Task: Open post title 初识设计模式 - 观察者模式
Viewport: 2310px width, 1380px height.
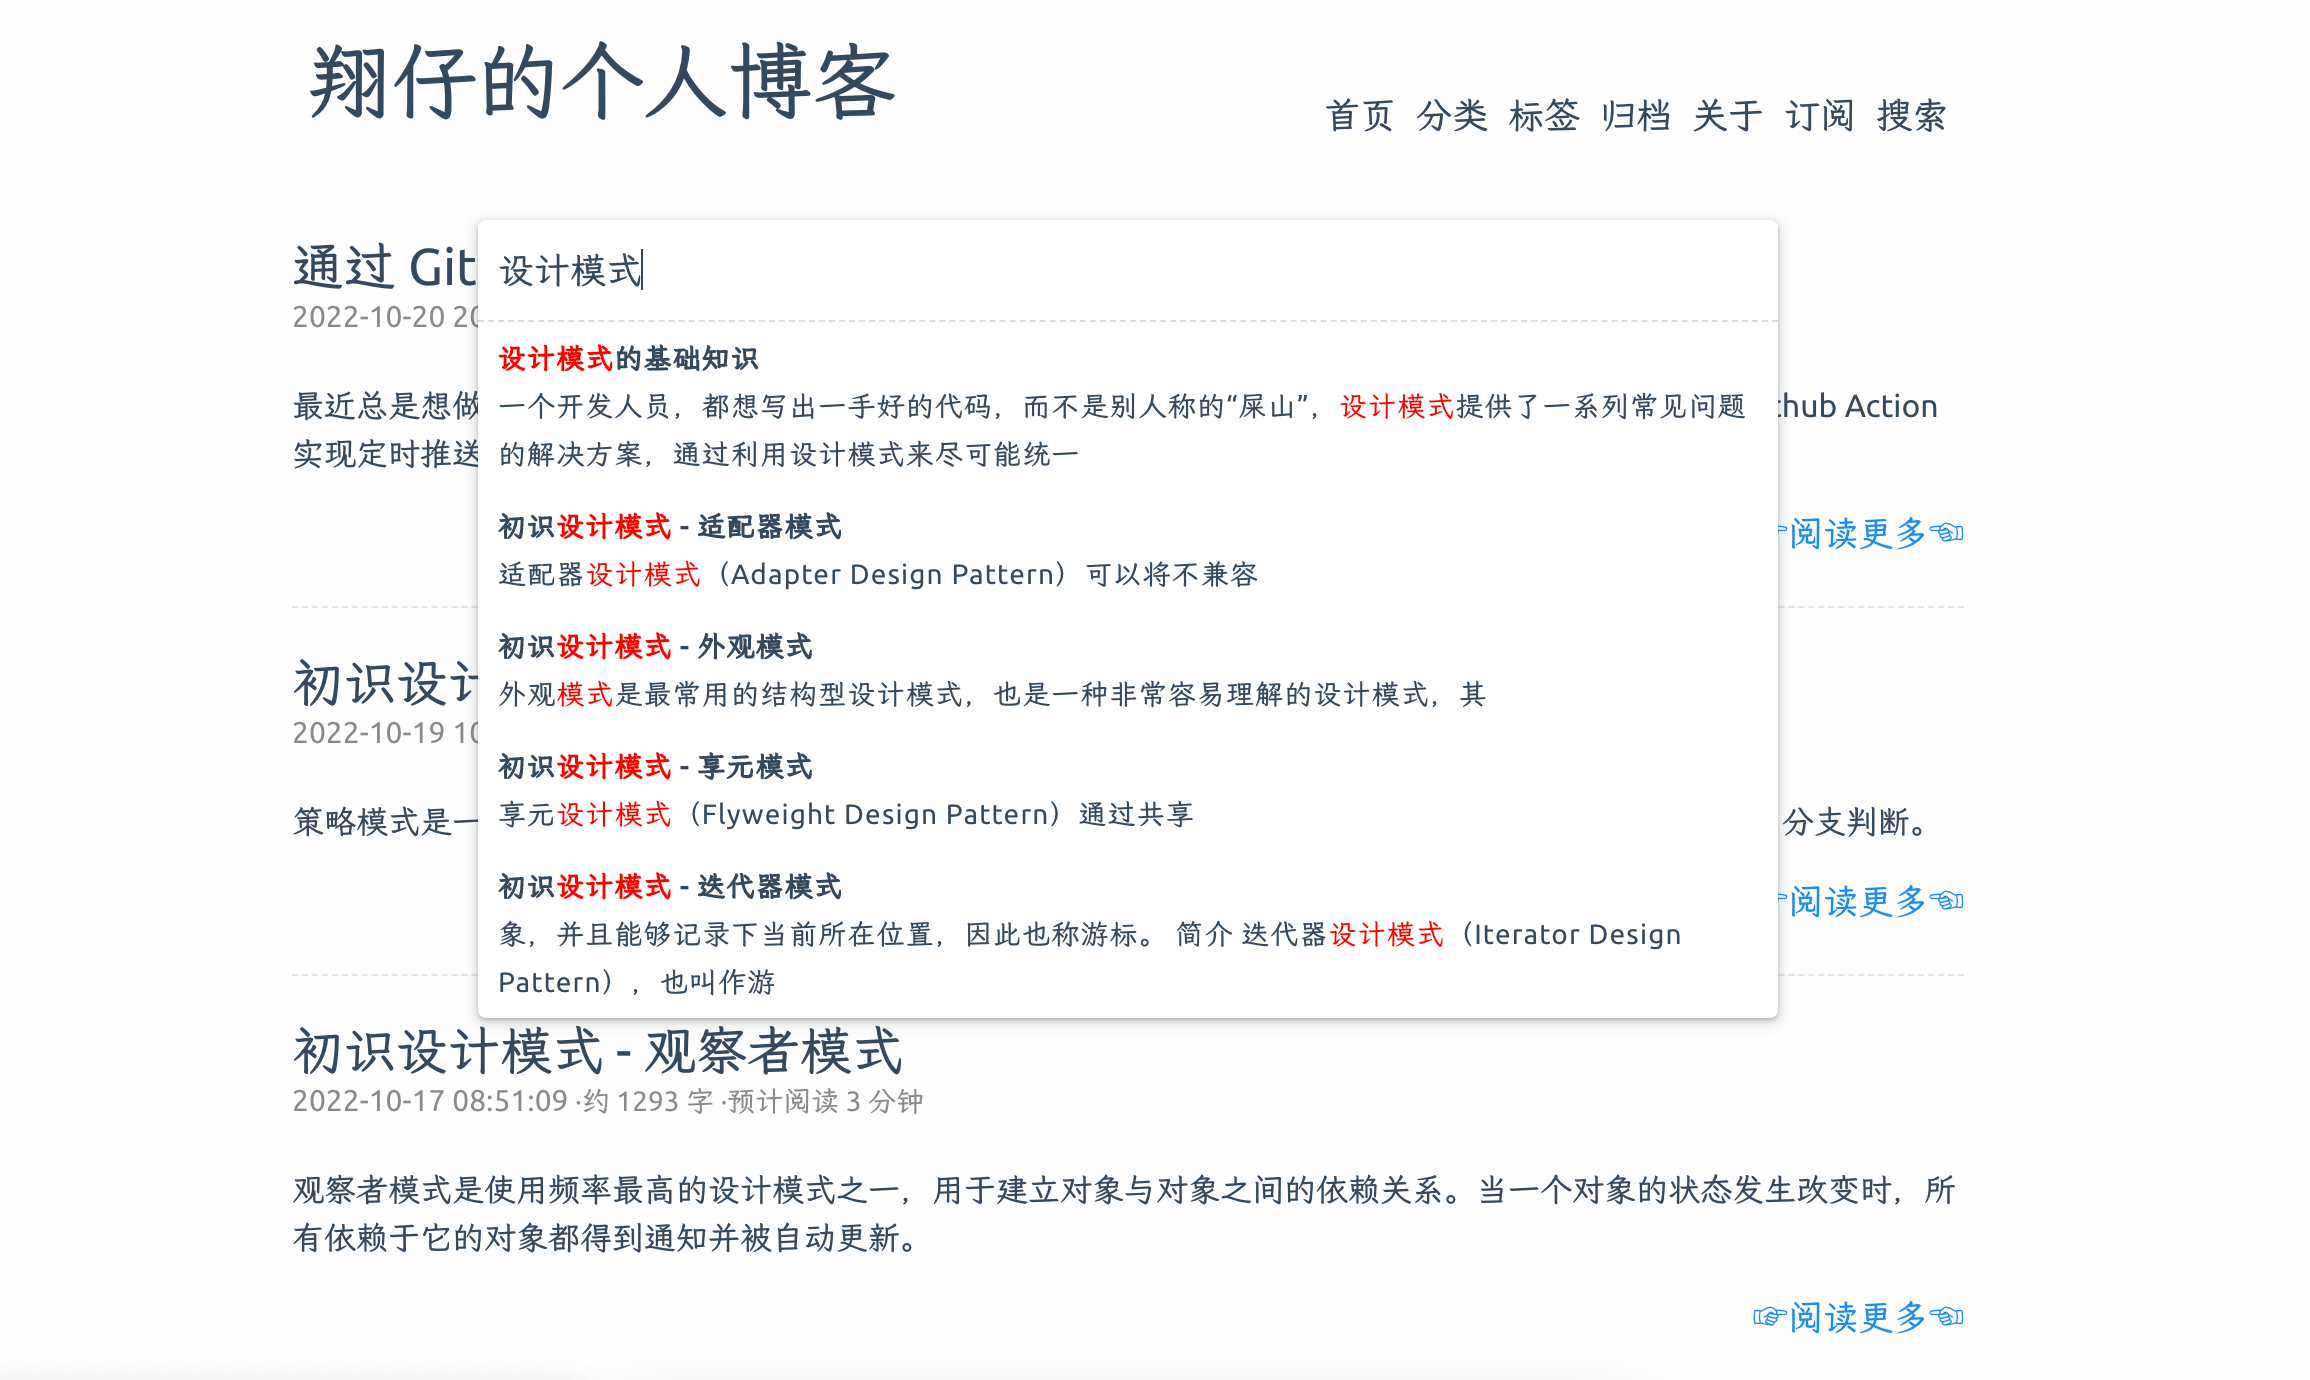Action: pyautogui.click(x=597, y=1052)
